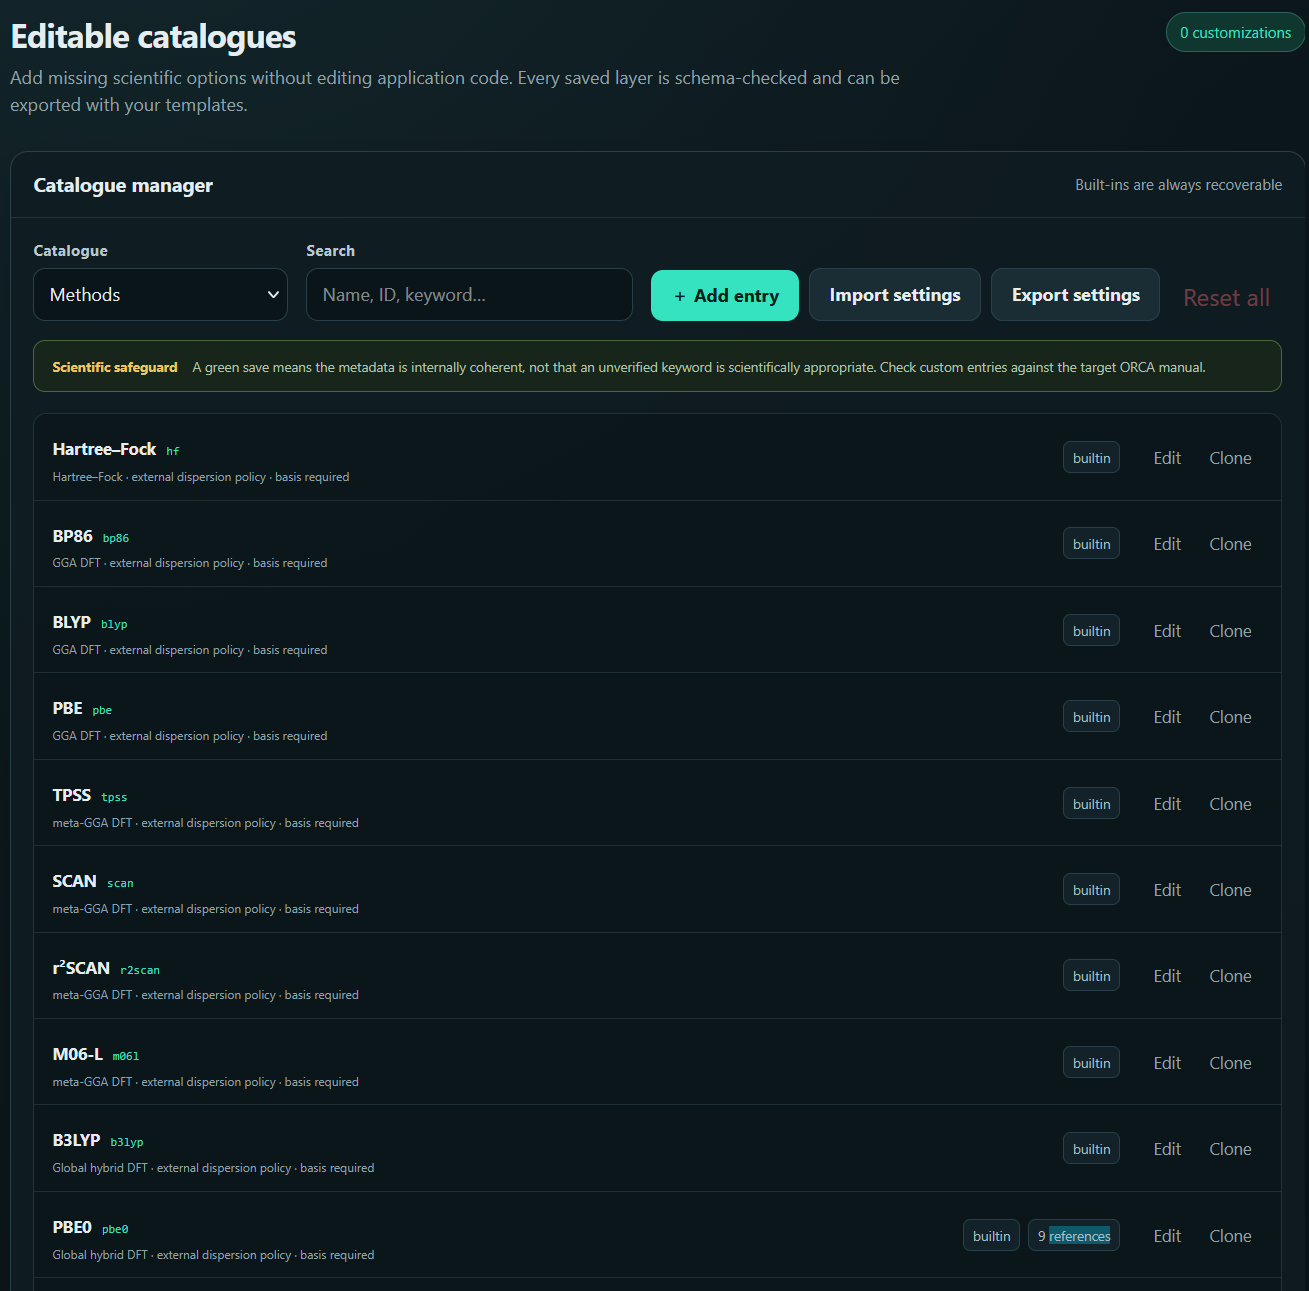1309x1291 pixels.
Task: Clone the BLYP entry
Action: click(1230, 631)
